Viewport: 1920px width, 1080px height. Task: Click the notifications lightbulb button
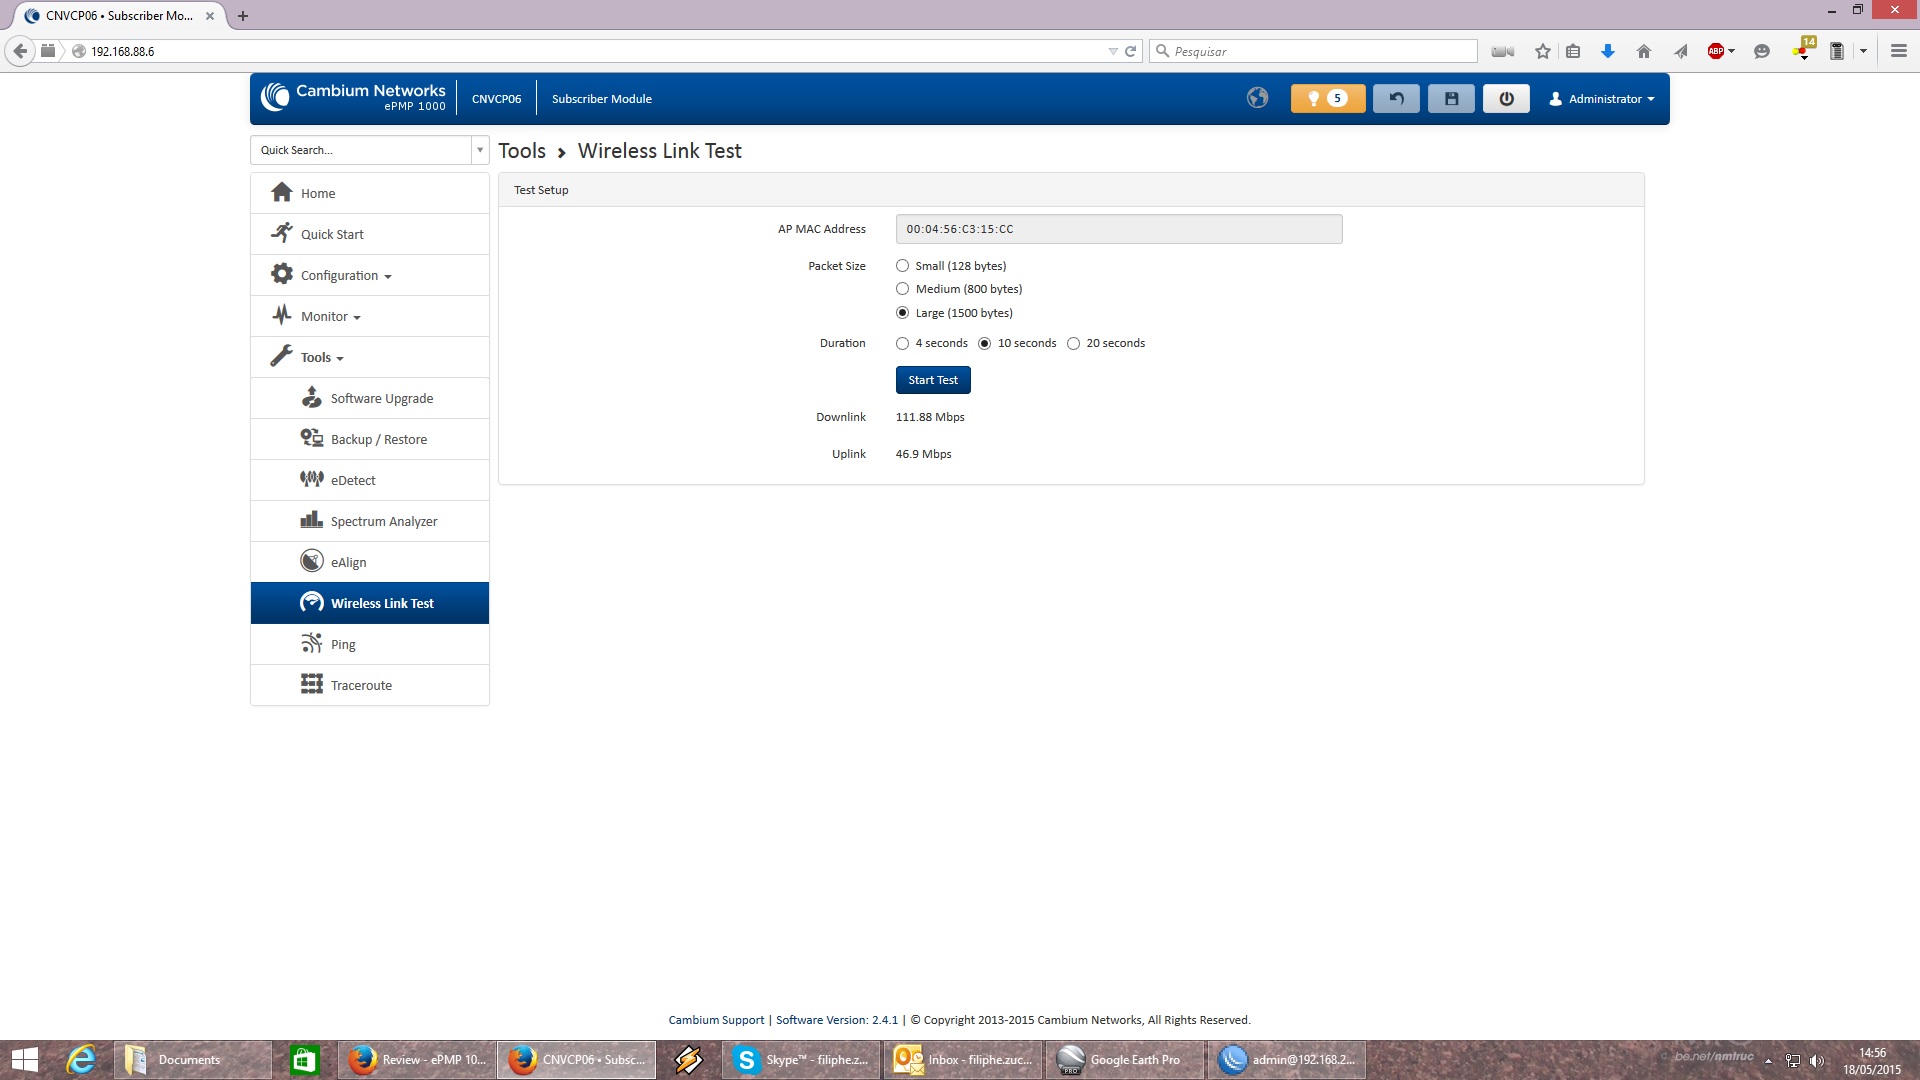click(1327, 98)
